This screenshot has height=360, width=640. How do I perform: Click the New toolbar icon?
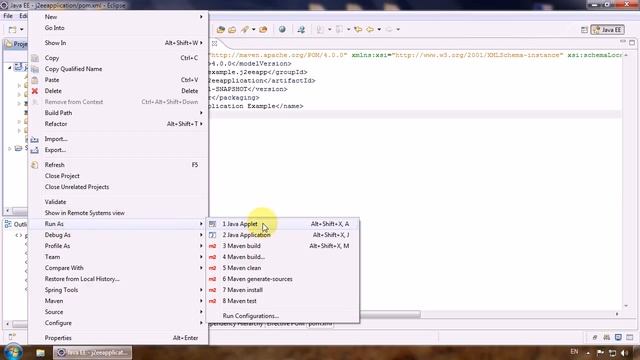(13, 29)
